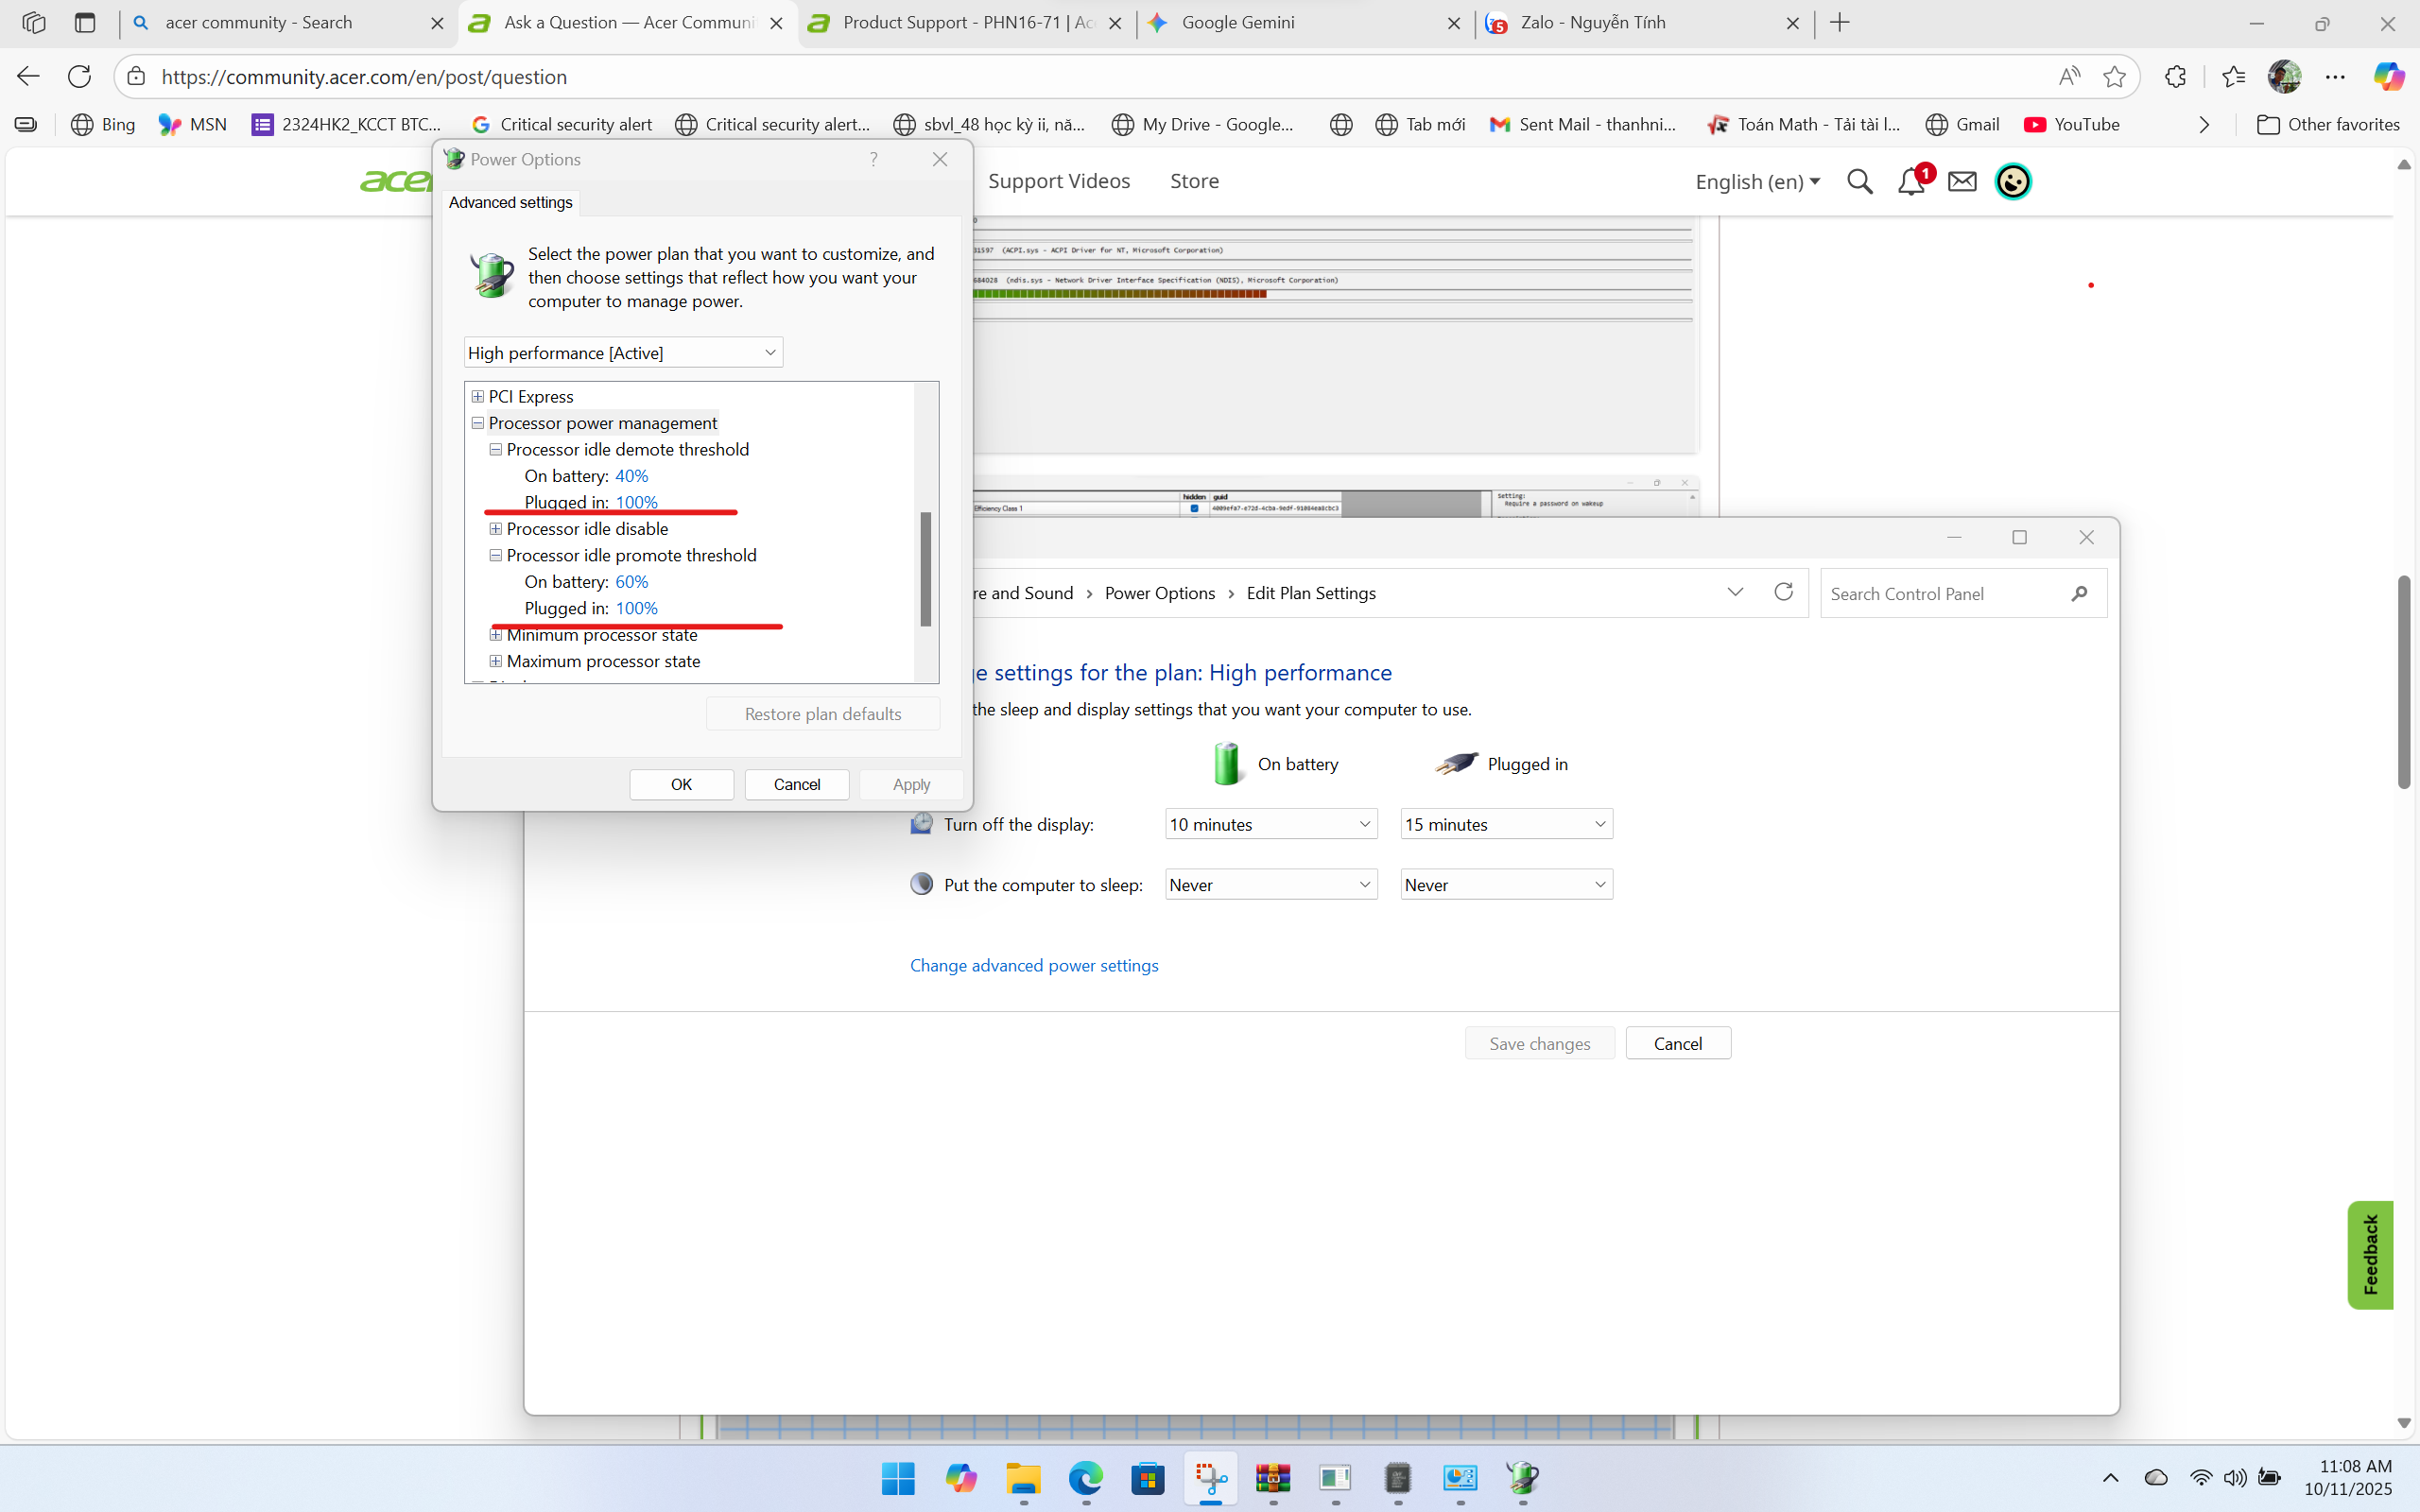Expand Processor idle disable setting
Image resolution: width=2420 pixels, height=1512 pixels.
(x=495, y=529)
